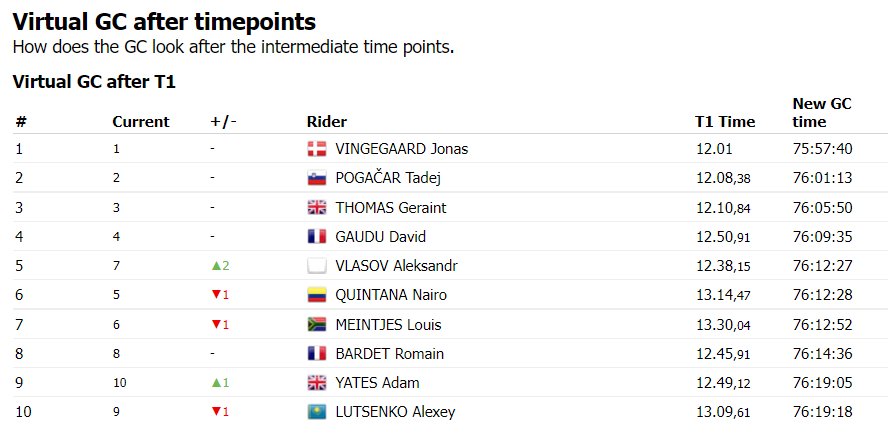Image resolution: width=891 pixels, height=425 pixels.
Task: Click the red down arrow in Quintana's row
Action: point(215,295)
